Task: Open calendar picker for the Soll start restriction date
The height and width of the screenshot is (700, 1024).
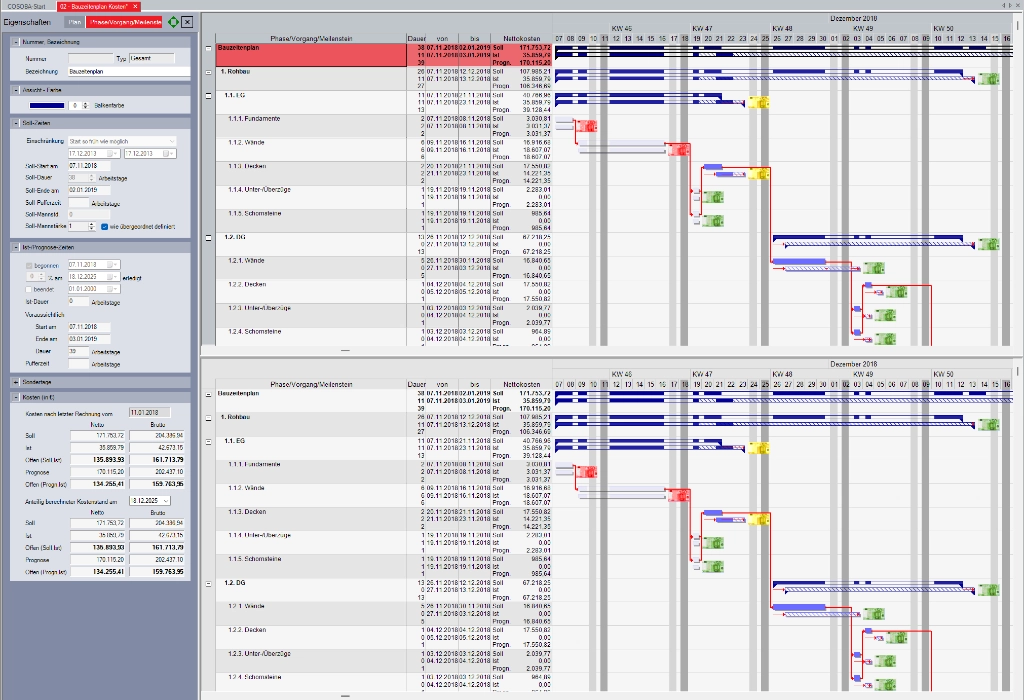Action: (x=115, y=153)
